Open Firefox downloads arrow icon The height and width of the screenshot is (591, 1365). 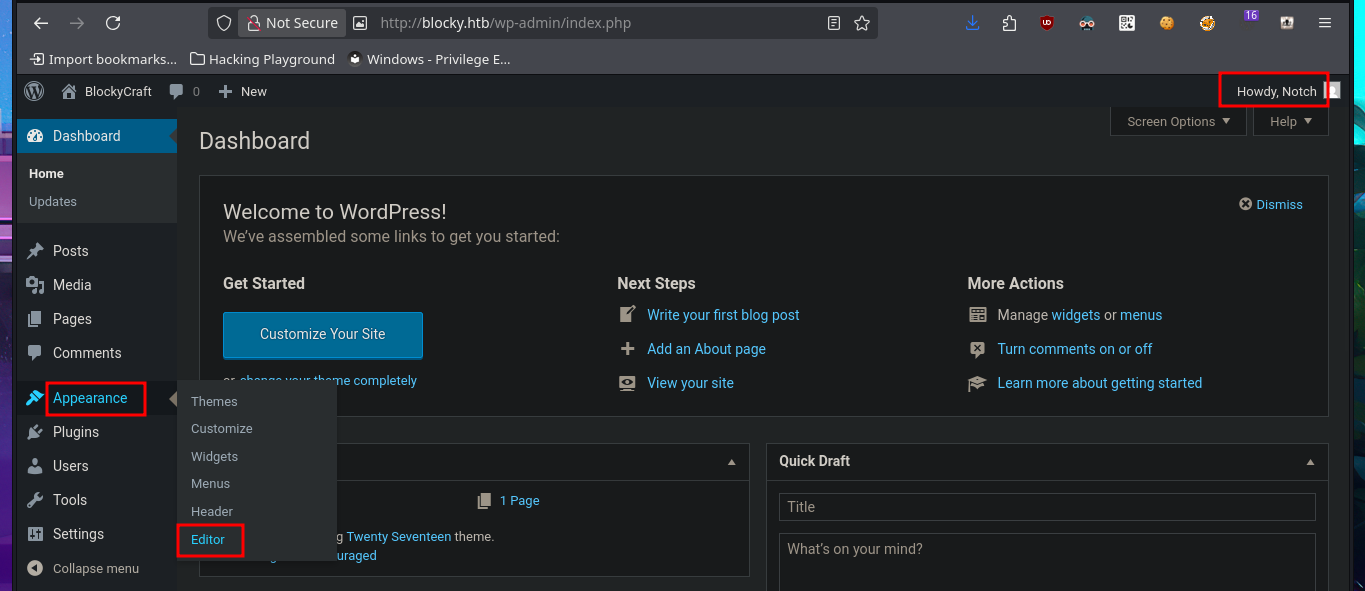[x=972, y=23]
